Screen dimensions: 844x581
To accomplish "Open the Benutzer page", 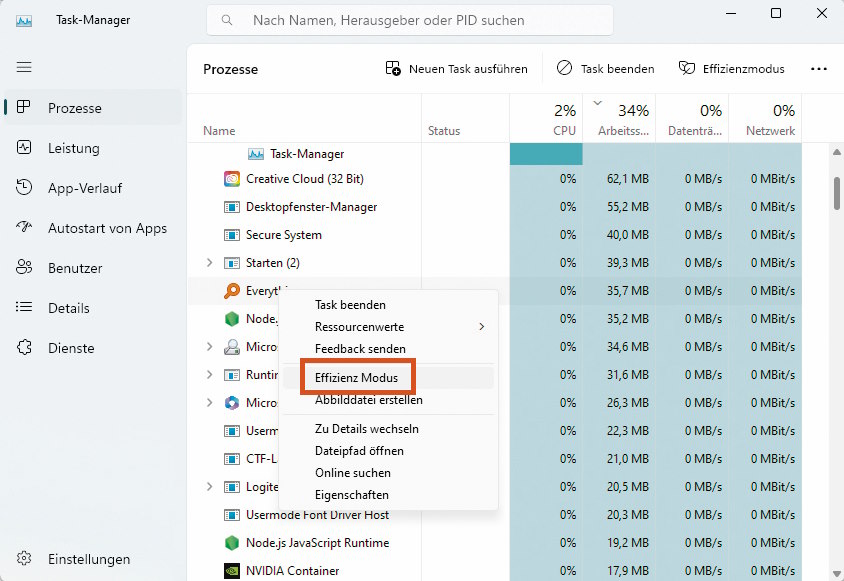I will [93, 268].
